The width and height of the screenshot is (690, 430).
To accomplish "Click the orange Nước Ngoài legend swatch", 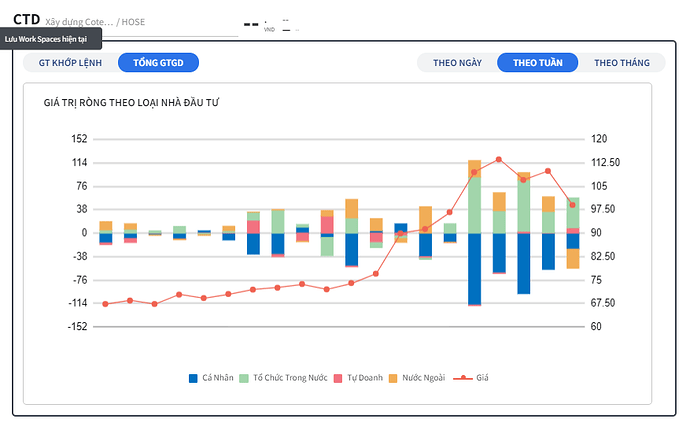I will coord(394,378).
